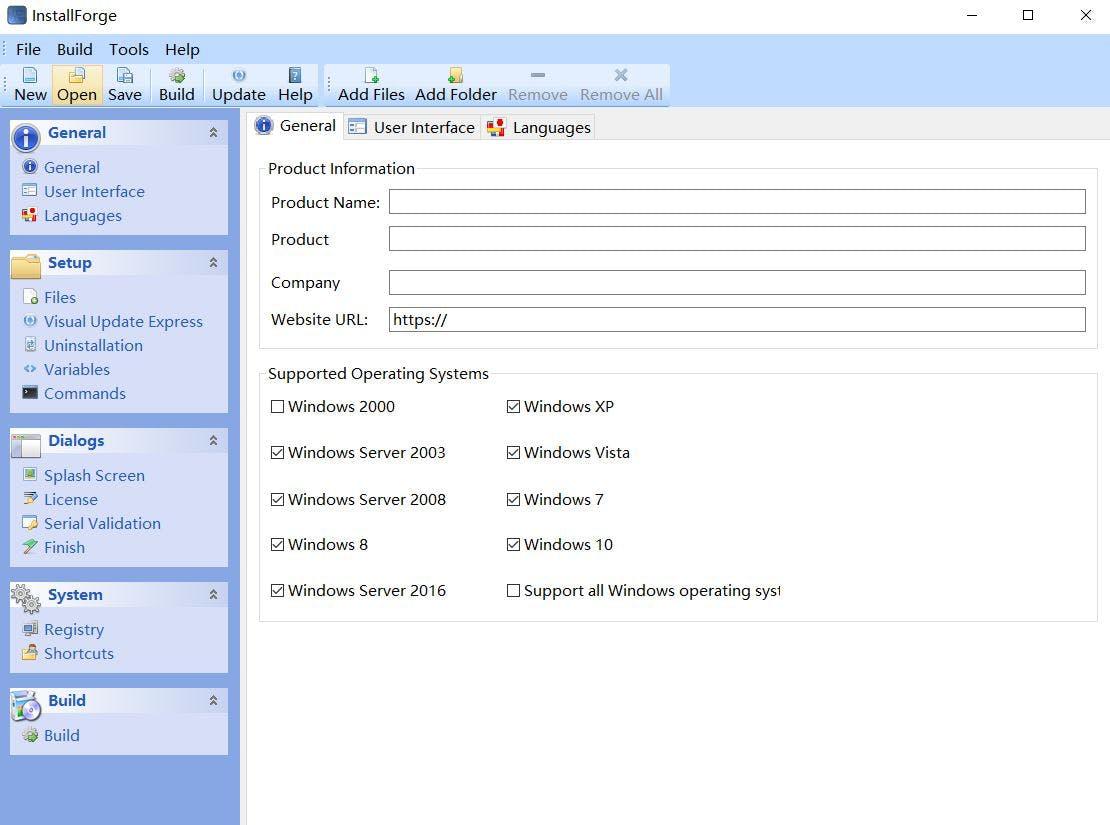Open a project with the Open toolbar icon
This screenshot has width=1110, height=825.
(76, 85)
